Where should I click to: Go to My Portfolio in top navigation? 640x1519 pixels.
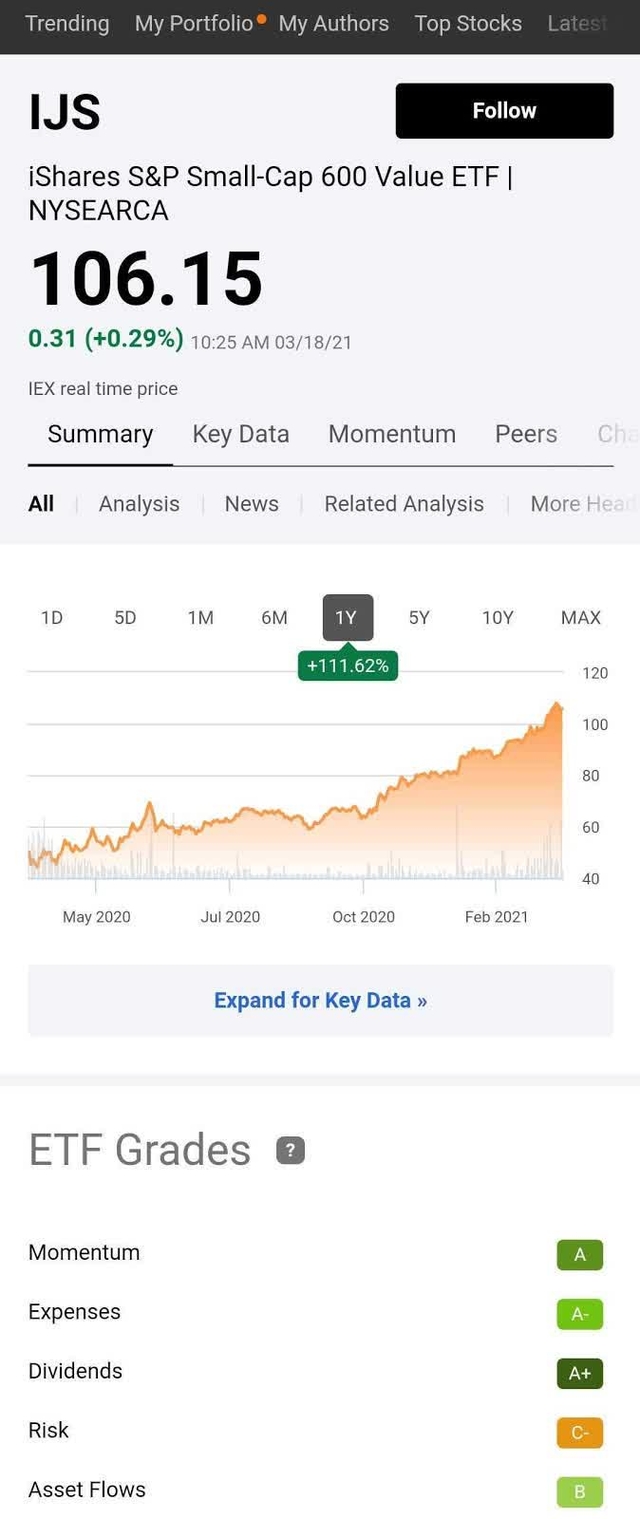click(194, 23)
